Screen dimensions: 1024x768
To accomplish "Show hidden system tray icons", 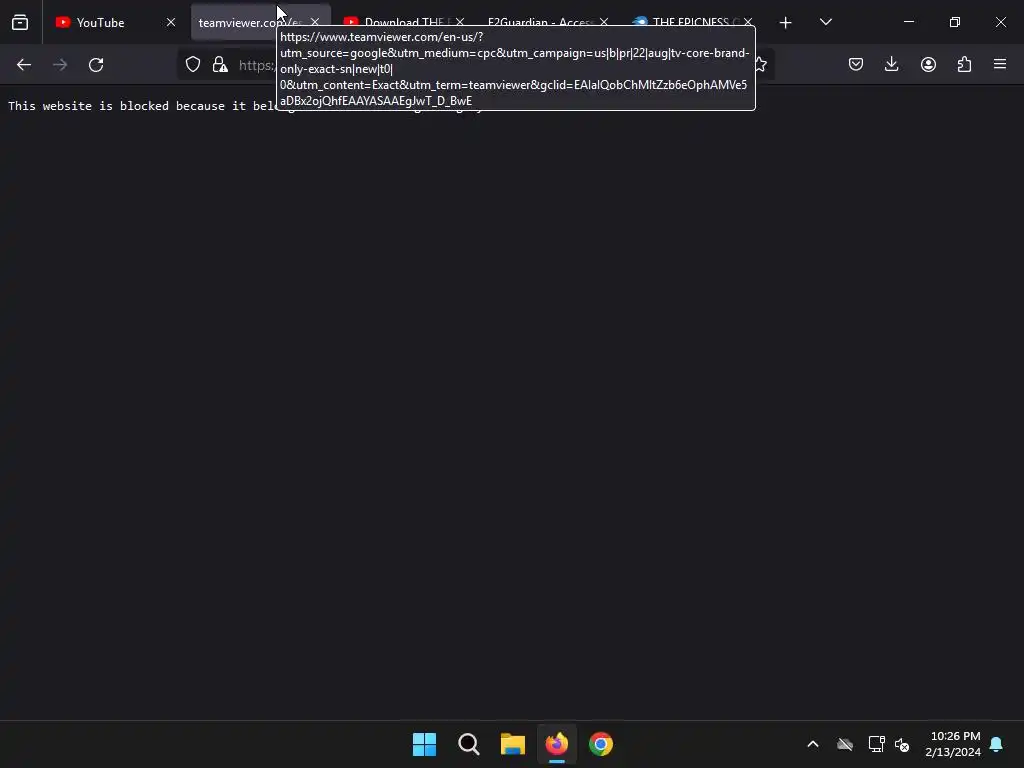I will pyautogui.click(x=813, y=744).
